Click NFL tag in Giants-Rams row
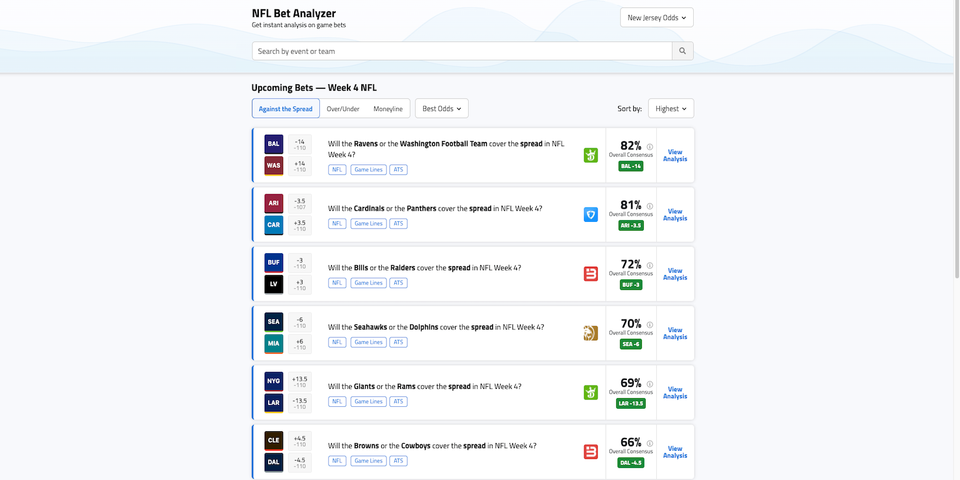 coord(337,402)
